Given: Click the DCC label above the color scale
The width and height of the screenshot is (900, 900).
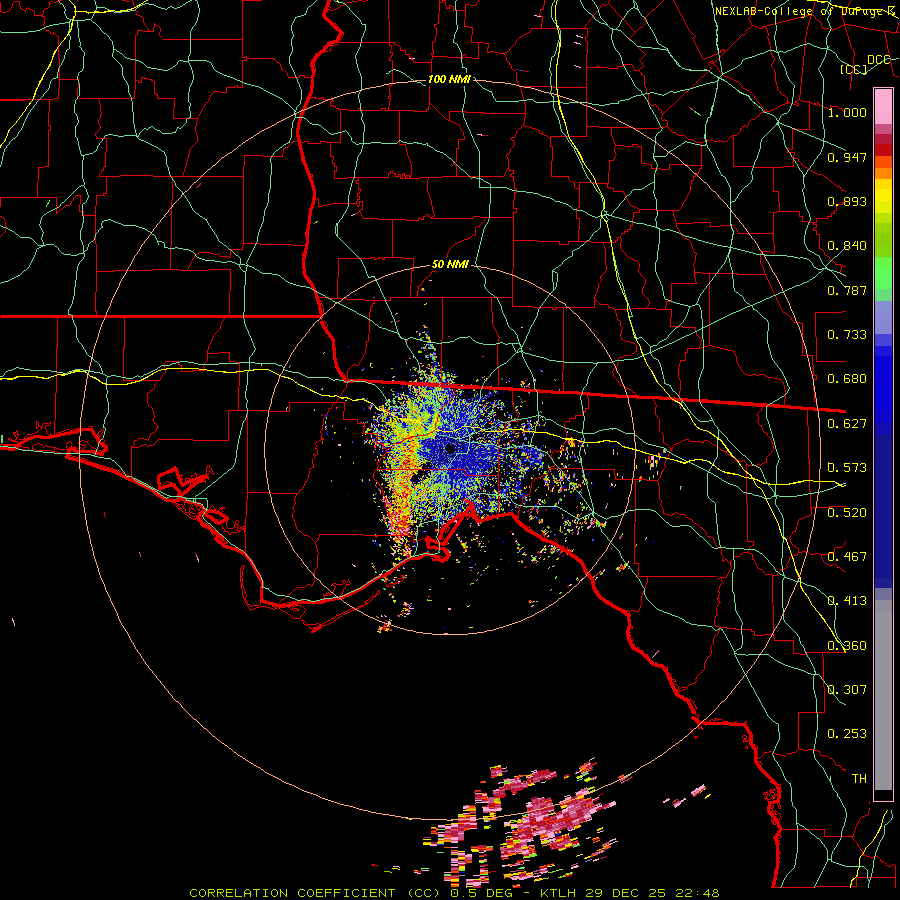Looking at the screenshot, I should point(879,59).
